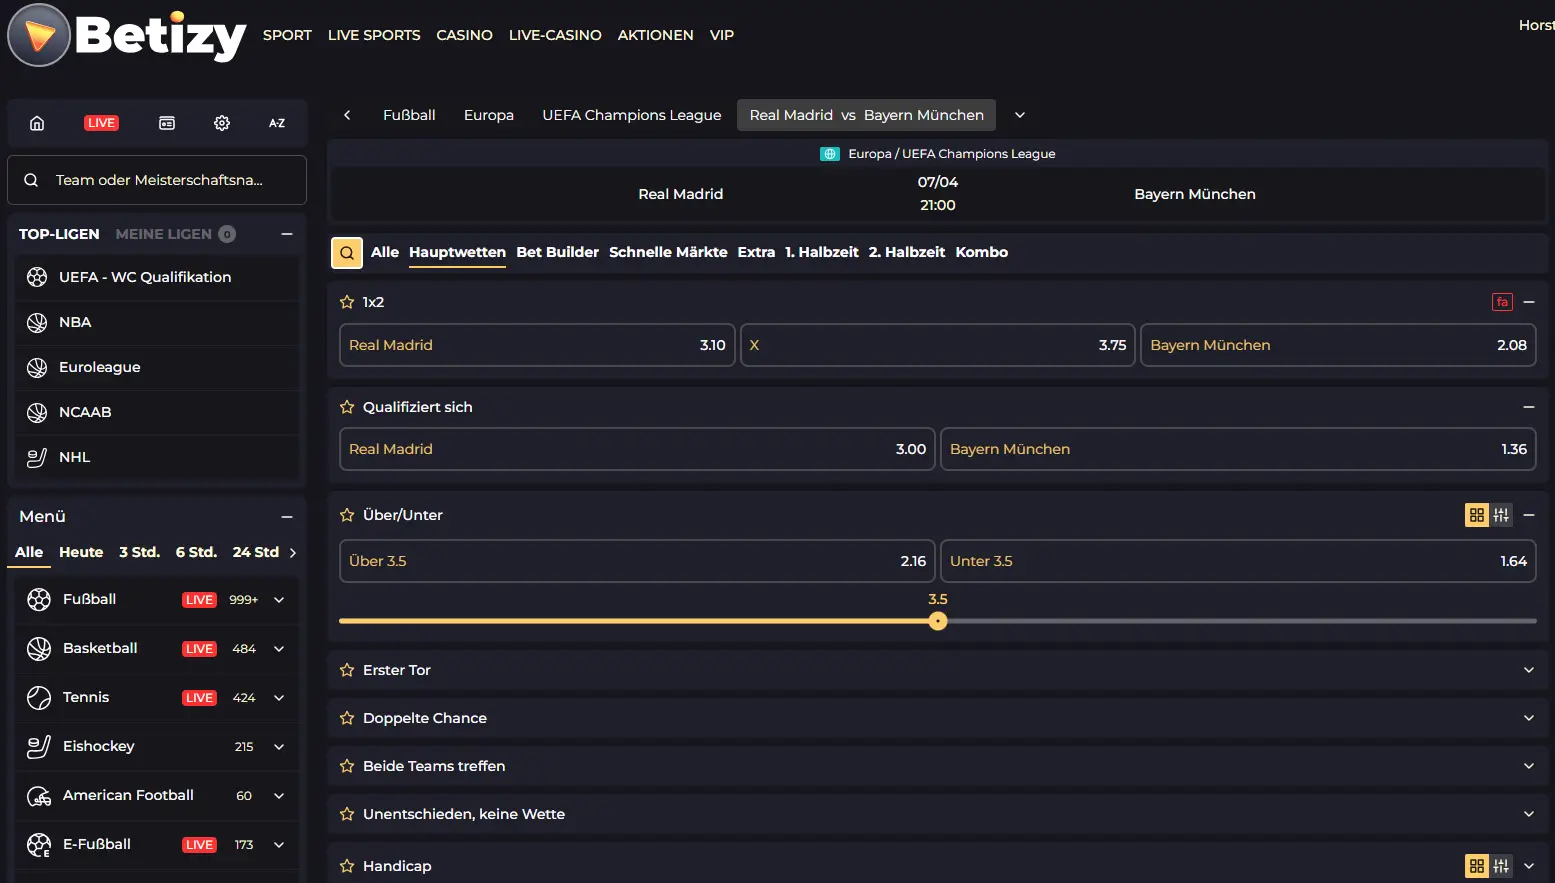
Task: Click the Basketball icon in menu
Action: coord(39,648)
